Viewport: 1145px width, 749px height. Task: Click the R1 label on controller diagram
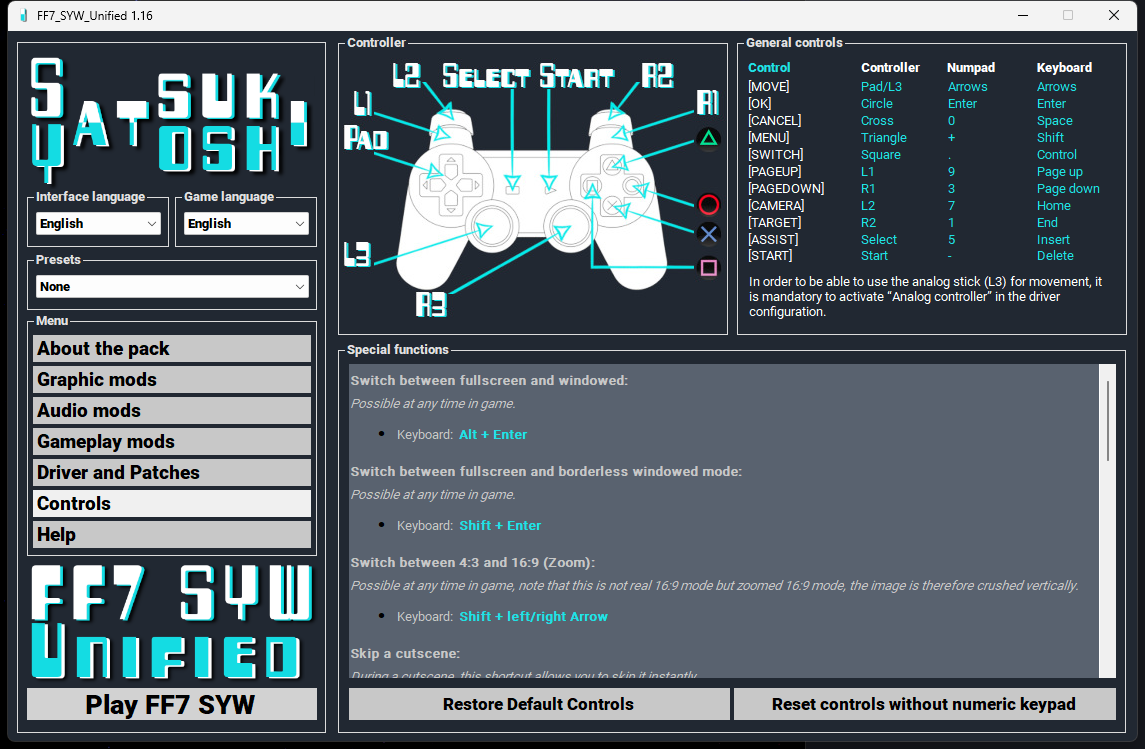click(x=708, y=102)
